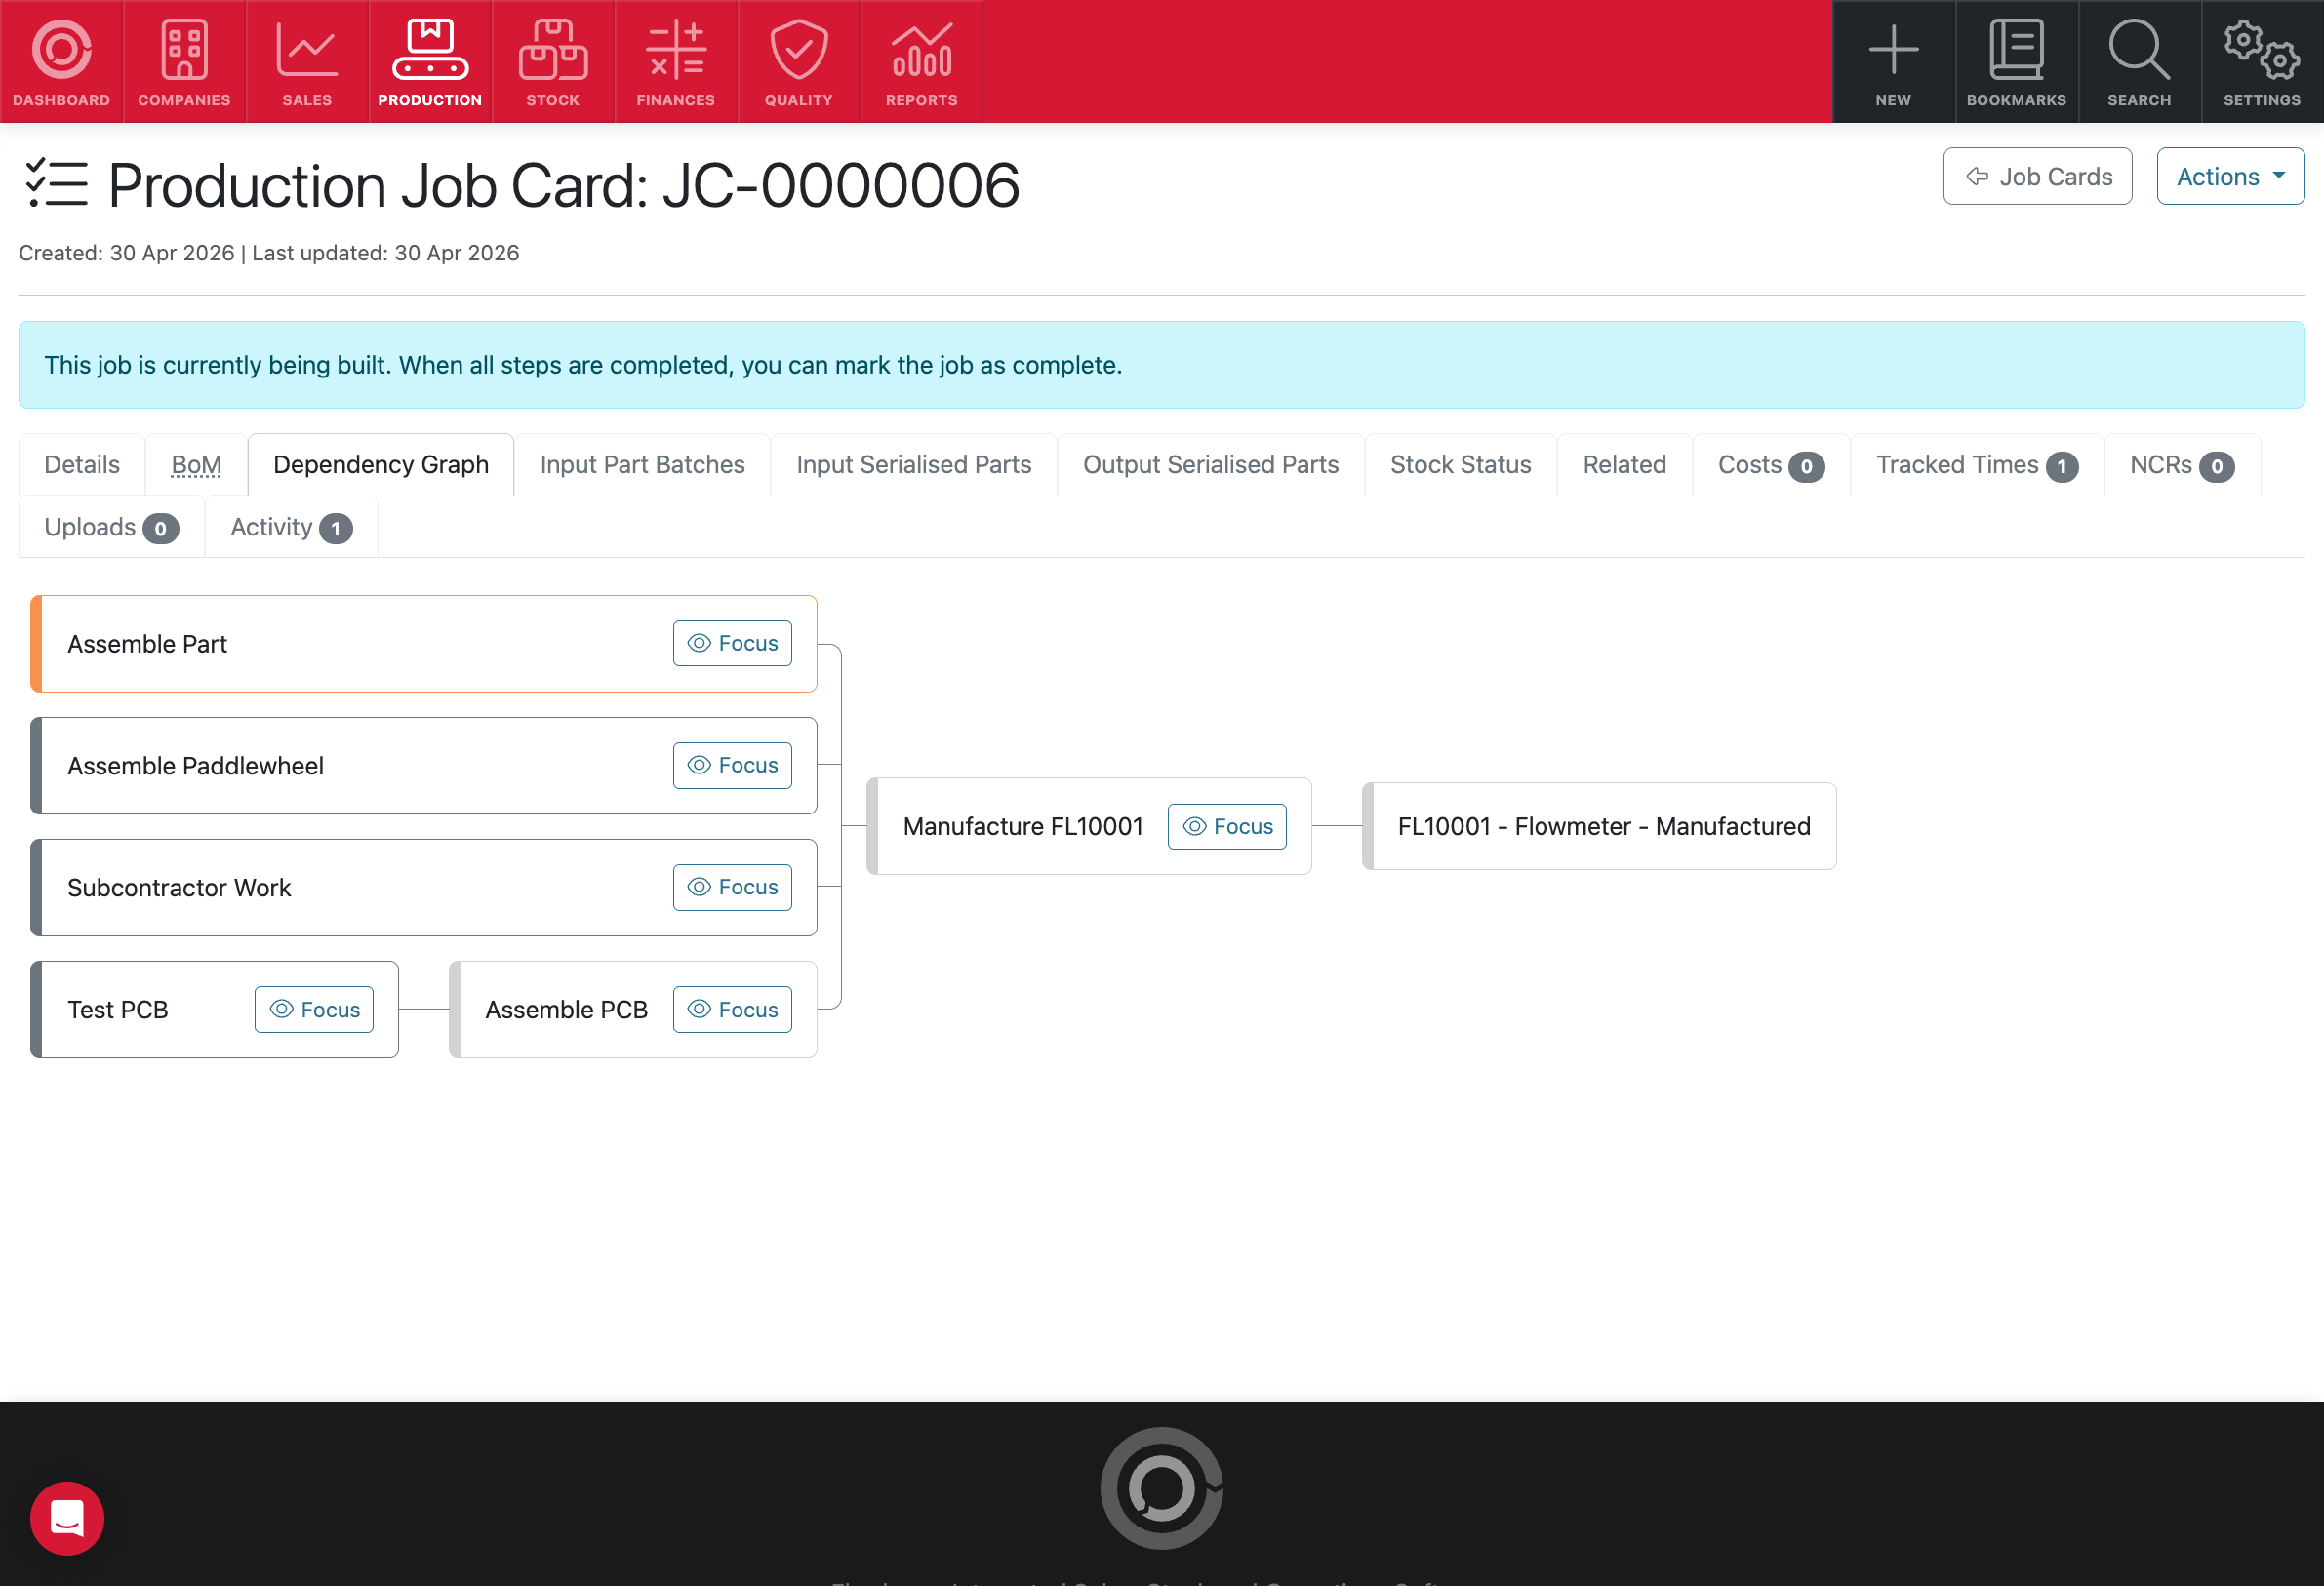Open the Costs tab

(x=1771, y=465)
